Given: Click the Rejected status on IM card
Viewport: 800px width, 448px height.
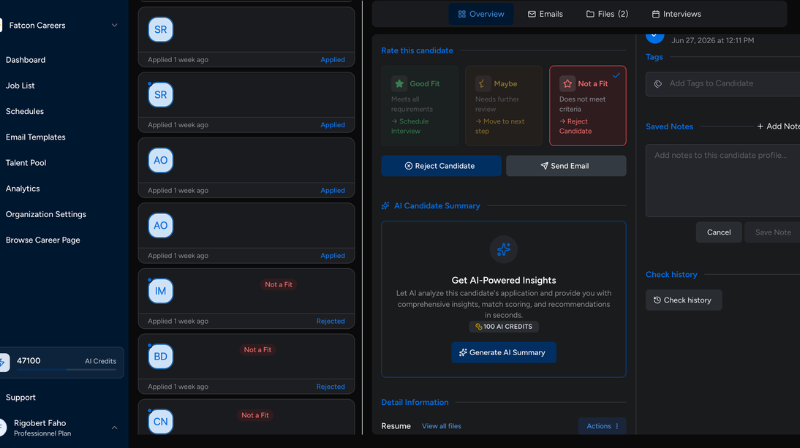Looking at the screenshot, I should point(330,321).
